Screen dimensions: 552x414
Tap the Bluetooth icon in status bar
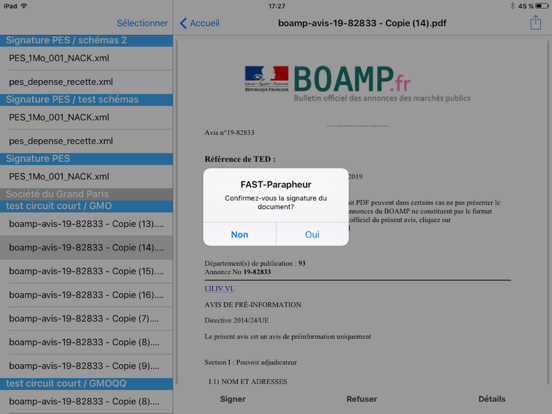pyautogui.click(x=513, y=6)
